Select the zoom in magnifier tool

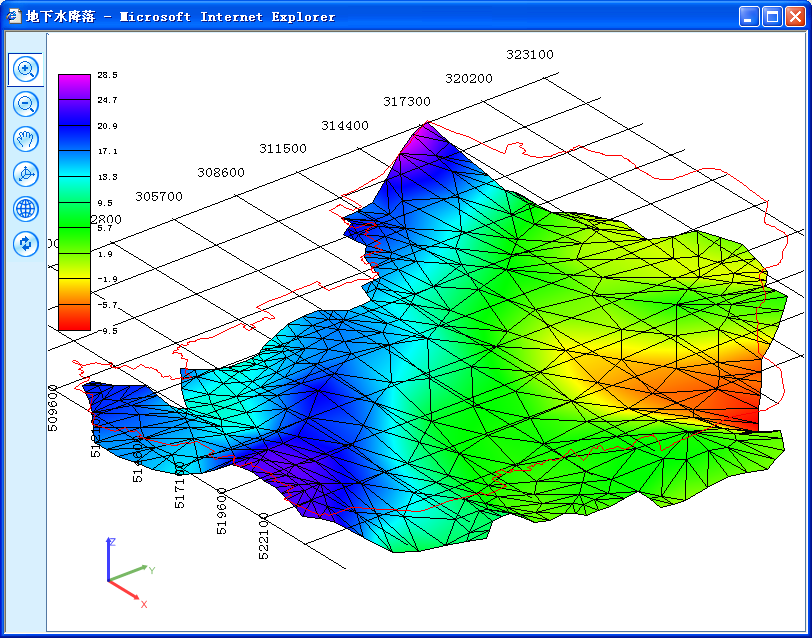point(26,69)
